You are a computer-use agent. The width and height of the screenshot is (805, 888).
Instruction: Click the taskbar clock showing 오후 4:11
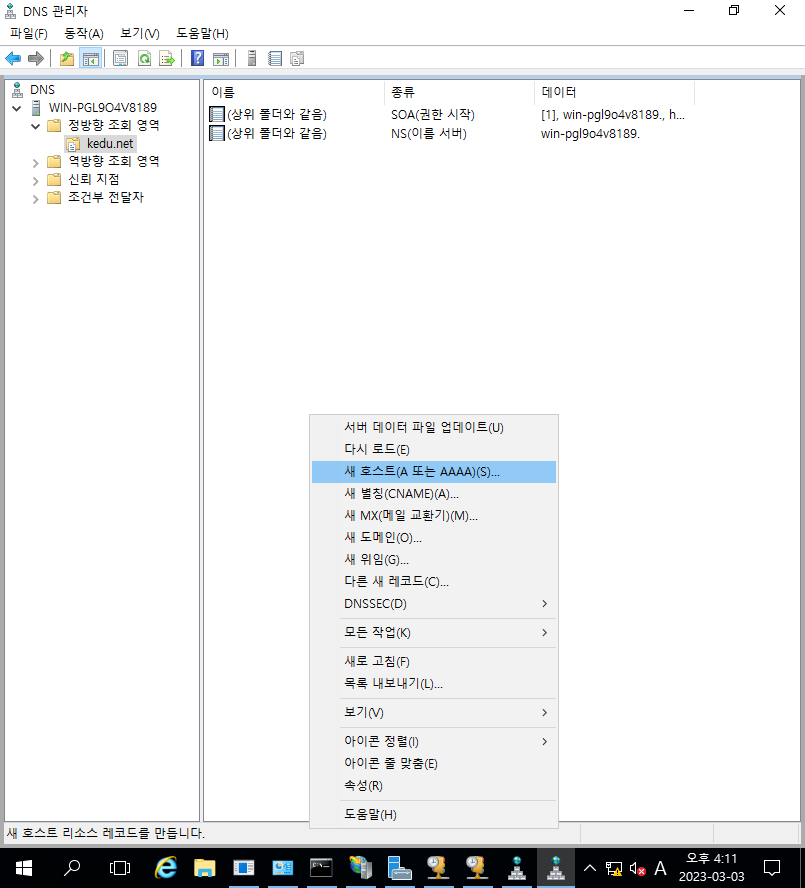point(712,868)
